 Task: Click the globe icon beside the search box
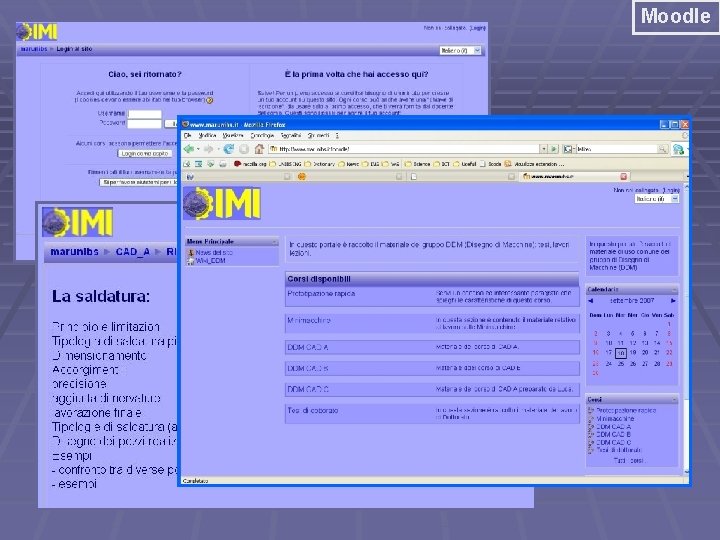point(678,149)
